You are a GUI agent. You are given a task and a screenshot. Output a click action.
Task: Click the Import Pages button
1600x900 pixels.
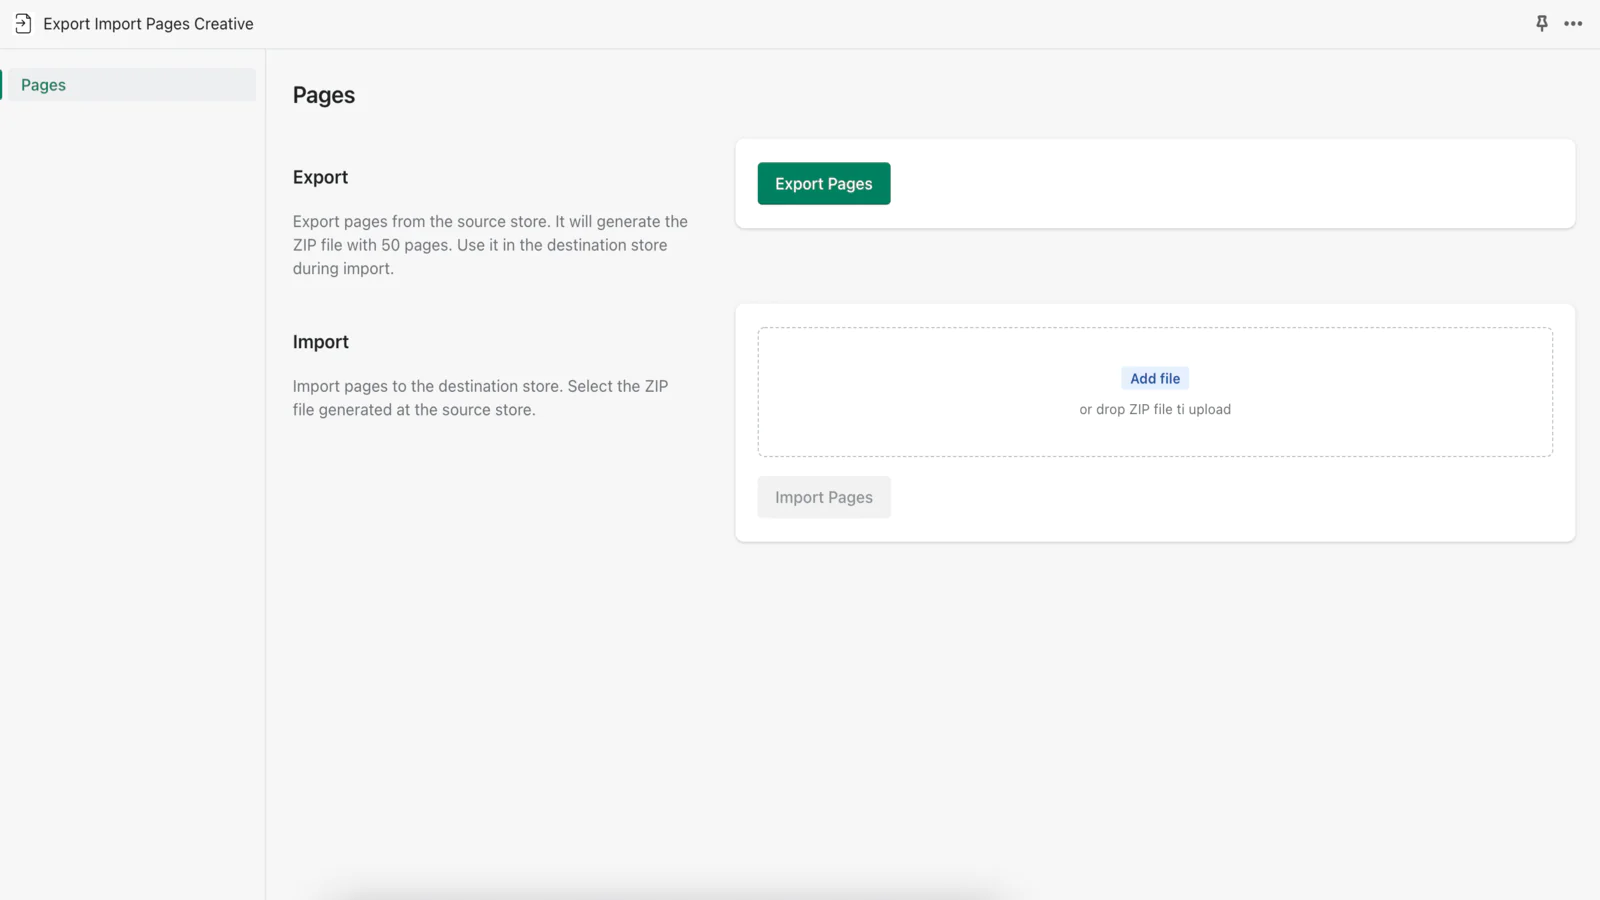(x=824, y=497)
